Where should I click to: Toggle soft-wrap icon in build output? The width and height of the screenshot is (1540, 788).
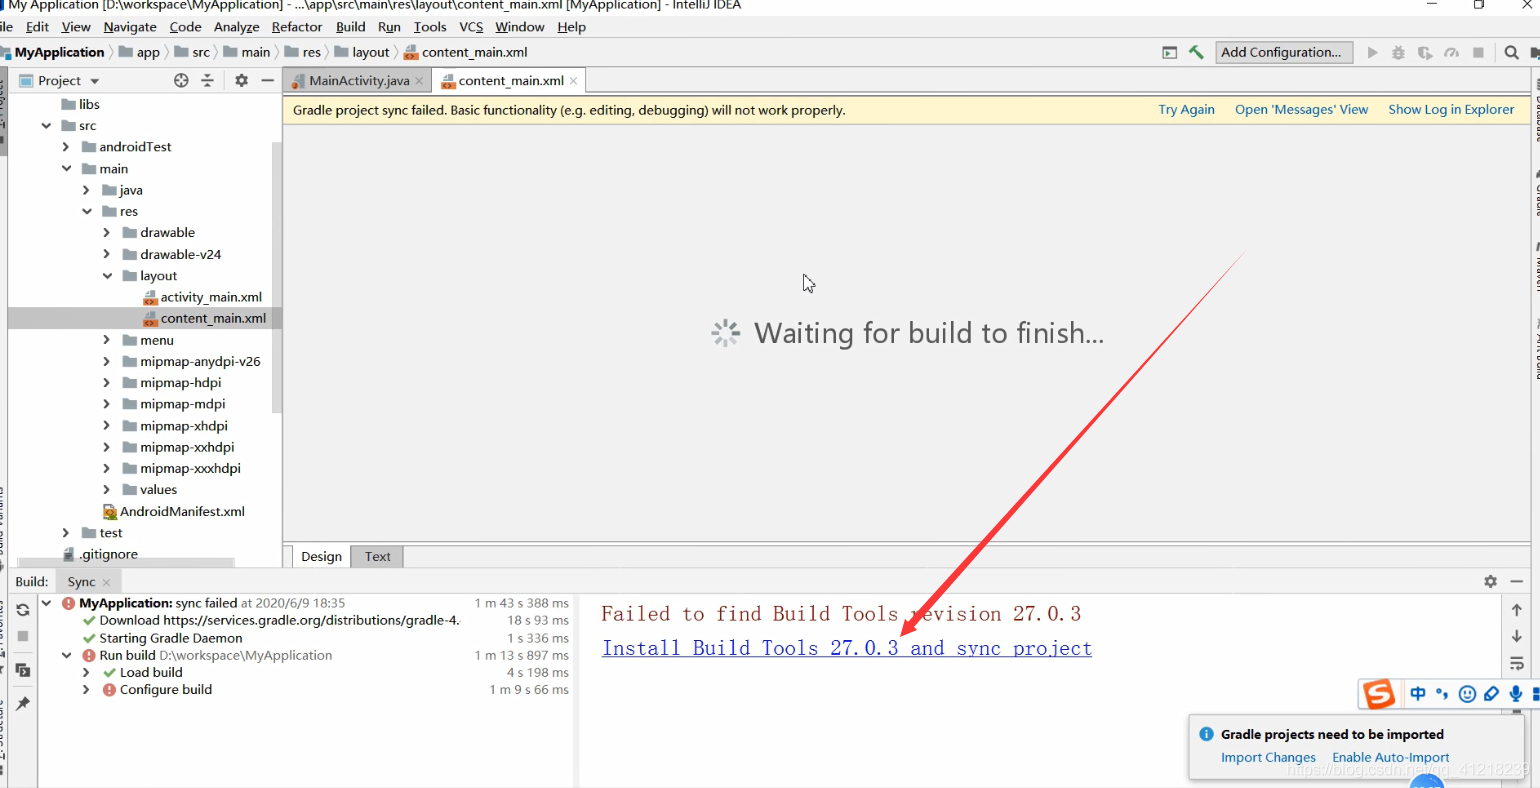coord(1516,663)
